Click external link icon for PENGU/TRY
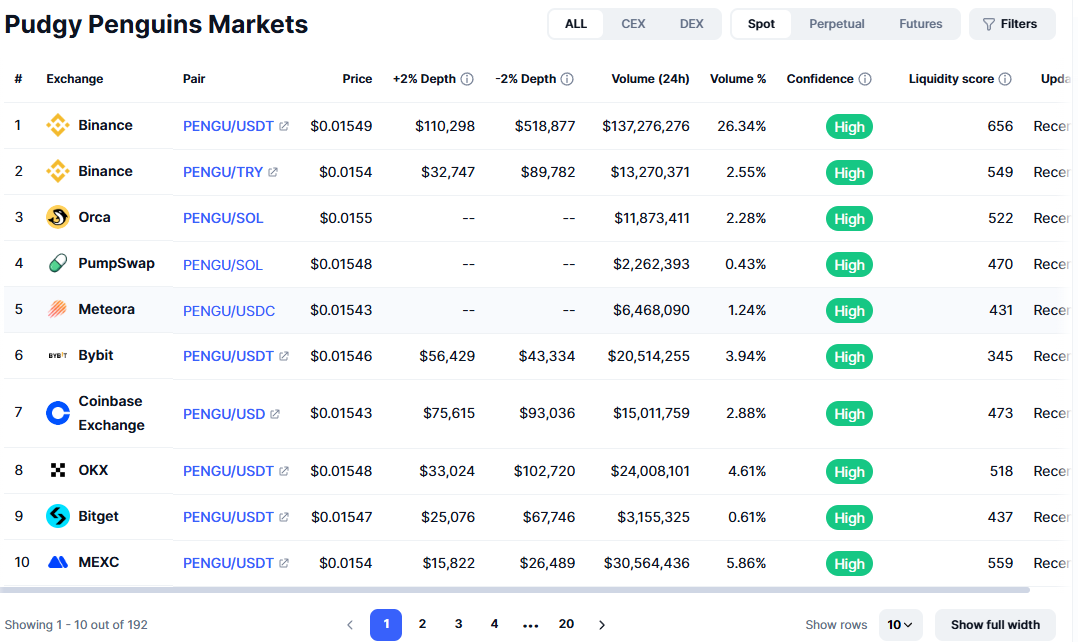The width and height of the screenshot is (1078, 642). click(273, 173)
